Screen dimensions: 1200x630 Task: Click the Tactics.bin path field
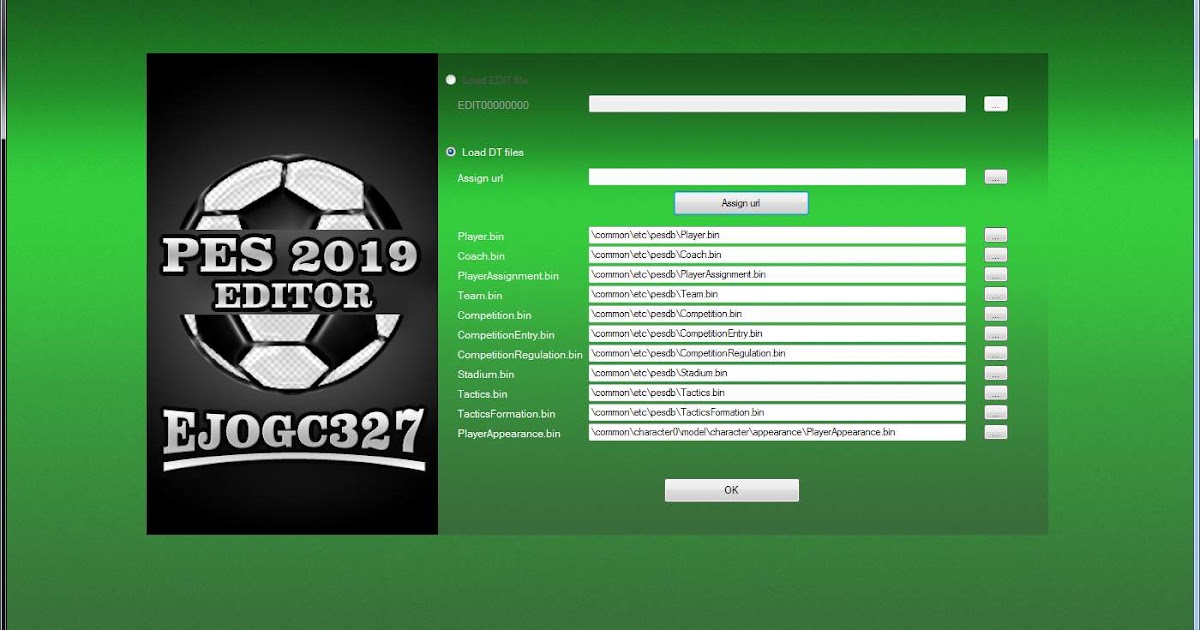tap(777, 393)
